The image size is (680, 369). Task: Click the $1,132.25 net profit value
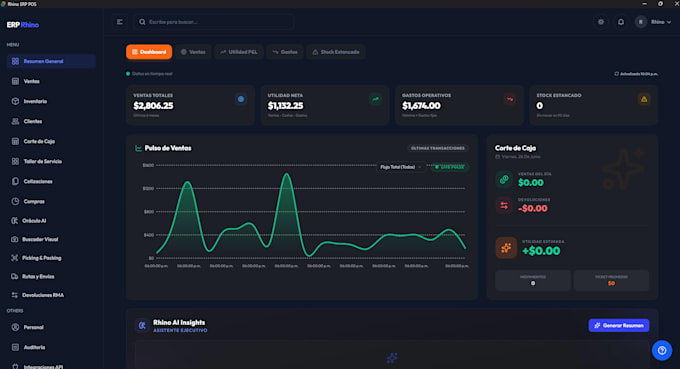[285, 106]
